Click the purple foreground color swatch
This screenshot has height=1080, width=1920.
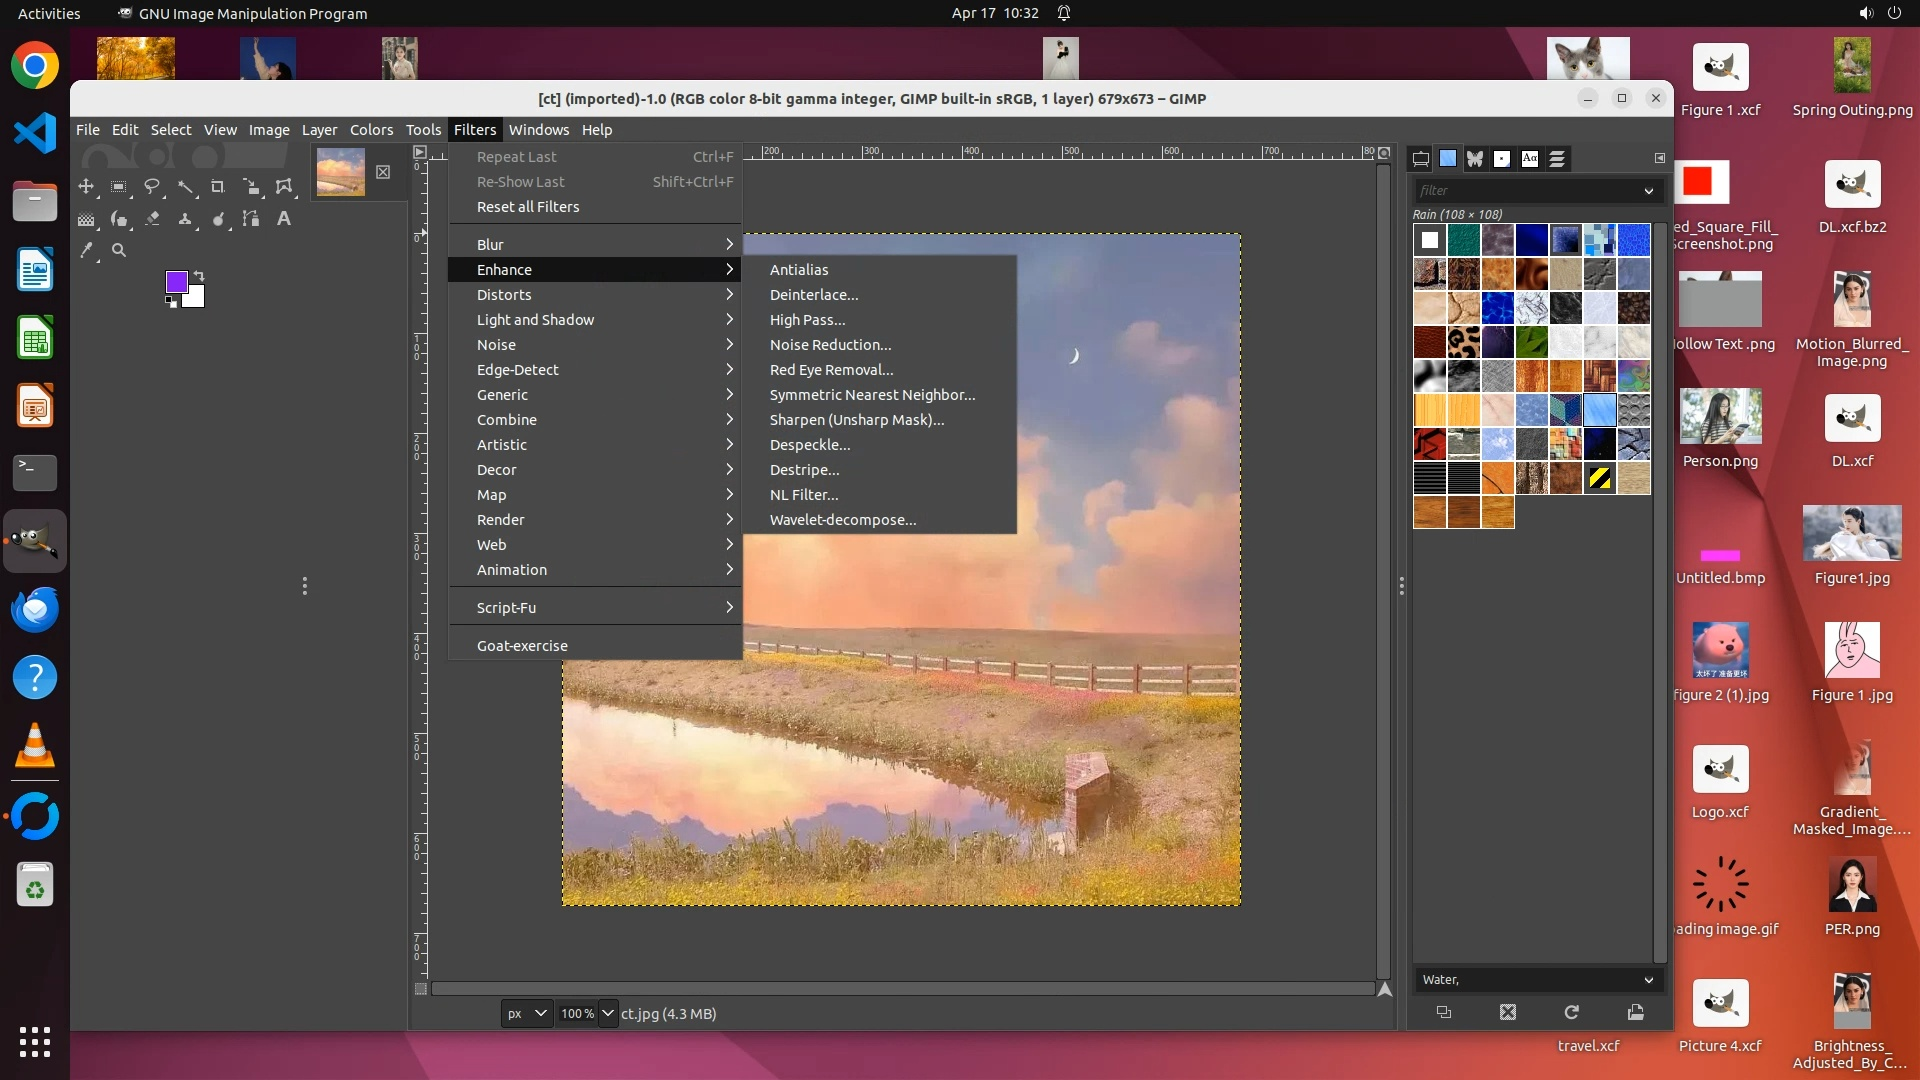[176, 282]
